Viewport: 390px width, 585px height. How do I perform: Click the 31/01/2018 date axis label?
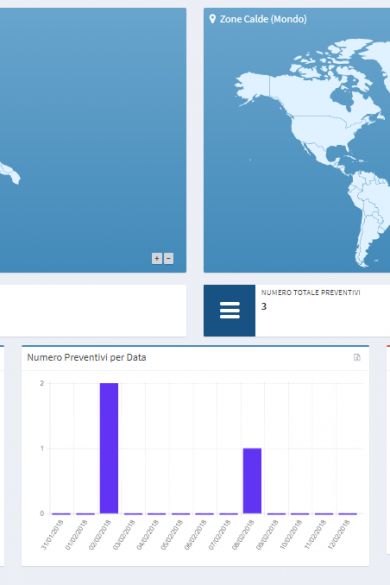53,535
